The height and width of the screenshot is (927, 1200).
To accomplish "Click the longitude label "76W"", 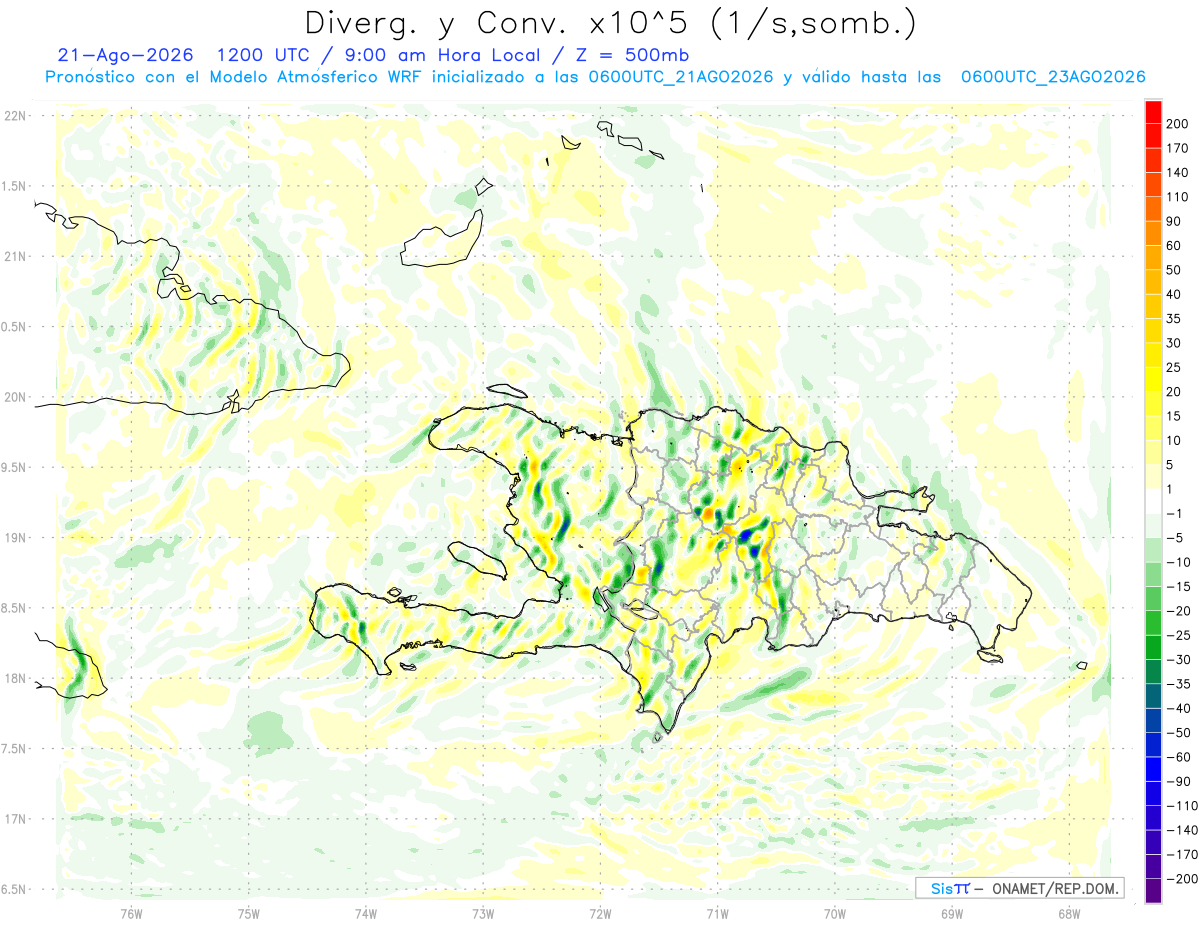I will pos(131,913).
